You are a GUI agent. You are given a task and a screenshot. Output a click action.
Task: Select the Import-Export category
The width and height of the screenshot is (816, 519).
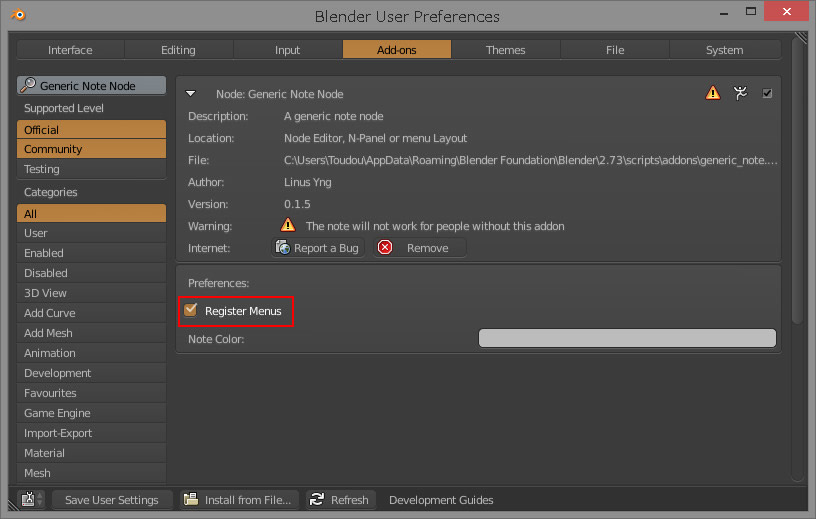[92, 433]
